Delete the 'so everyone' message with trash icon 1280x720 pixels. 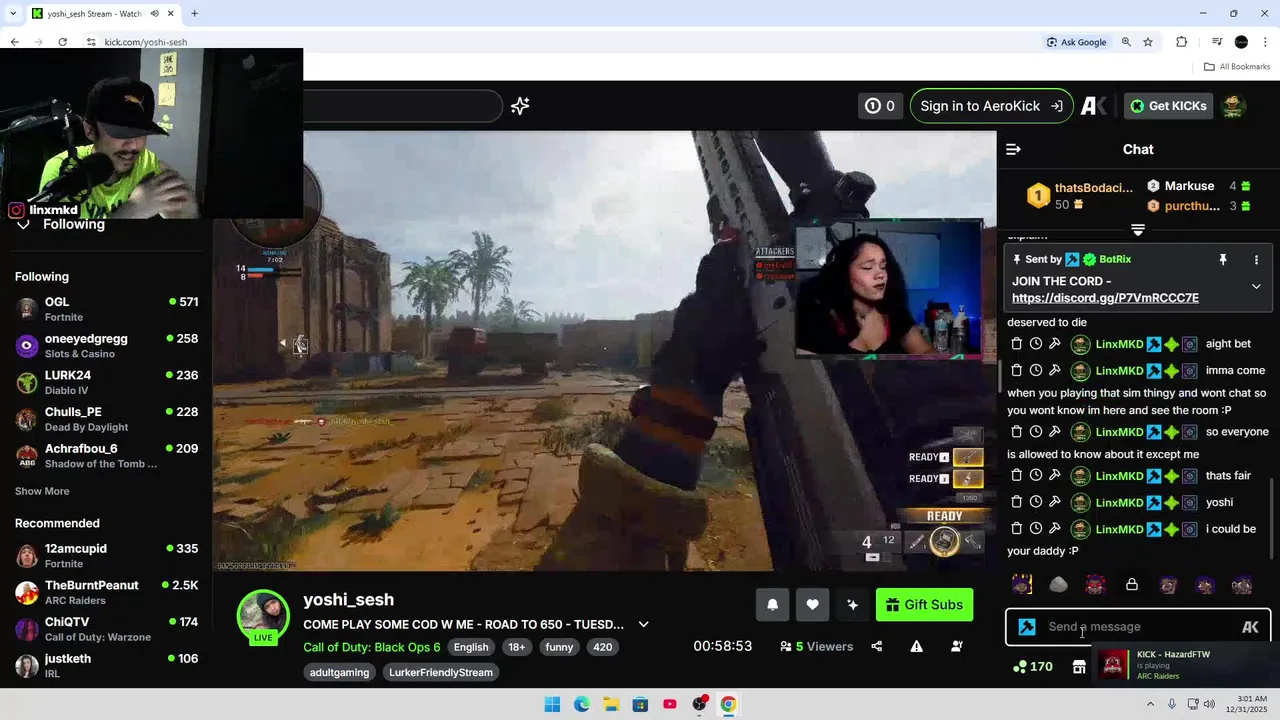tap(1016, 432)
